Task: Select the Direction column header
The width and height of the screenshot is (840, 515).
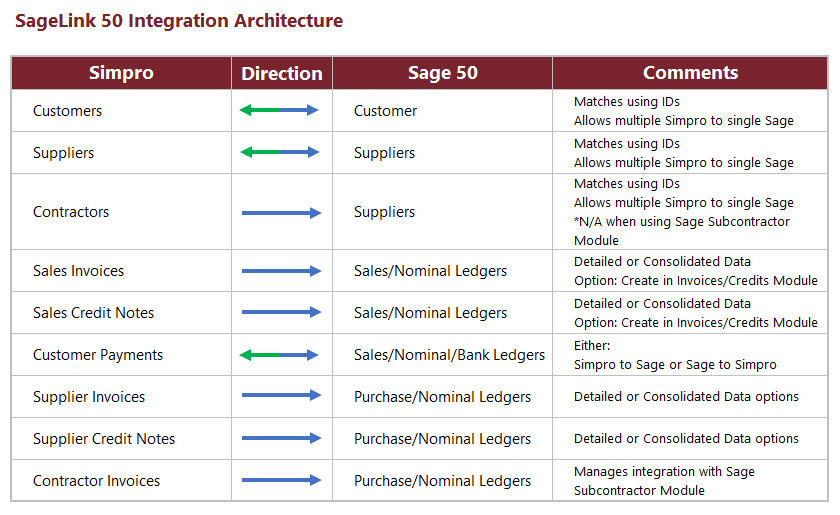Action: (282, 73)
